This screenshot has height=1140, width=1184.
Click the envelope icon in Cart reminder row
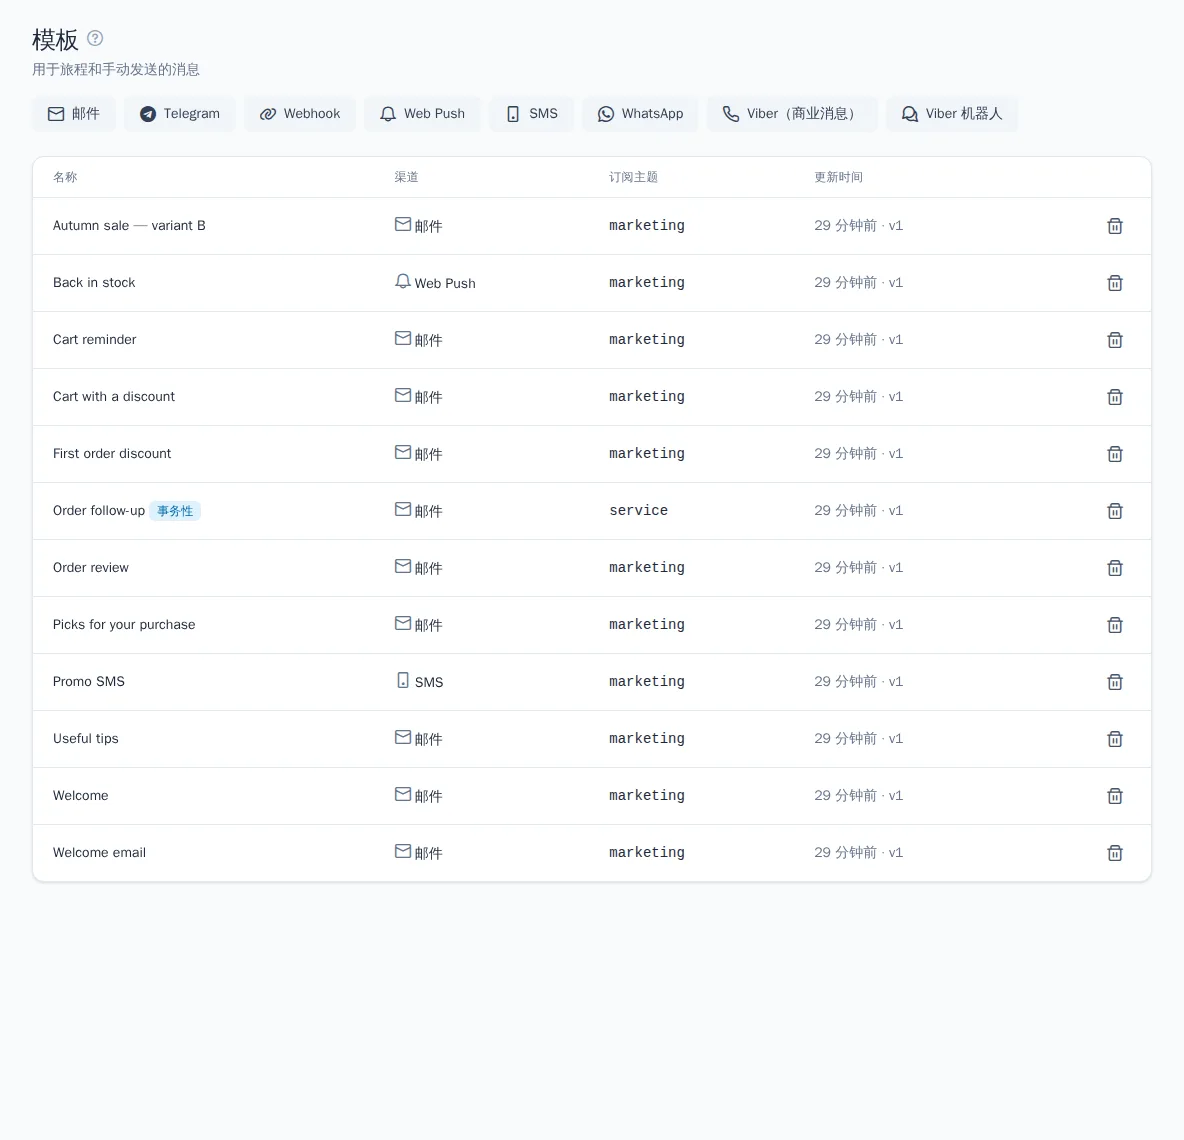pos(403,338)
